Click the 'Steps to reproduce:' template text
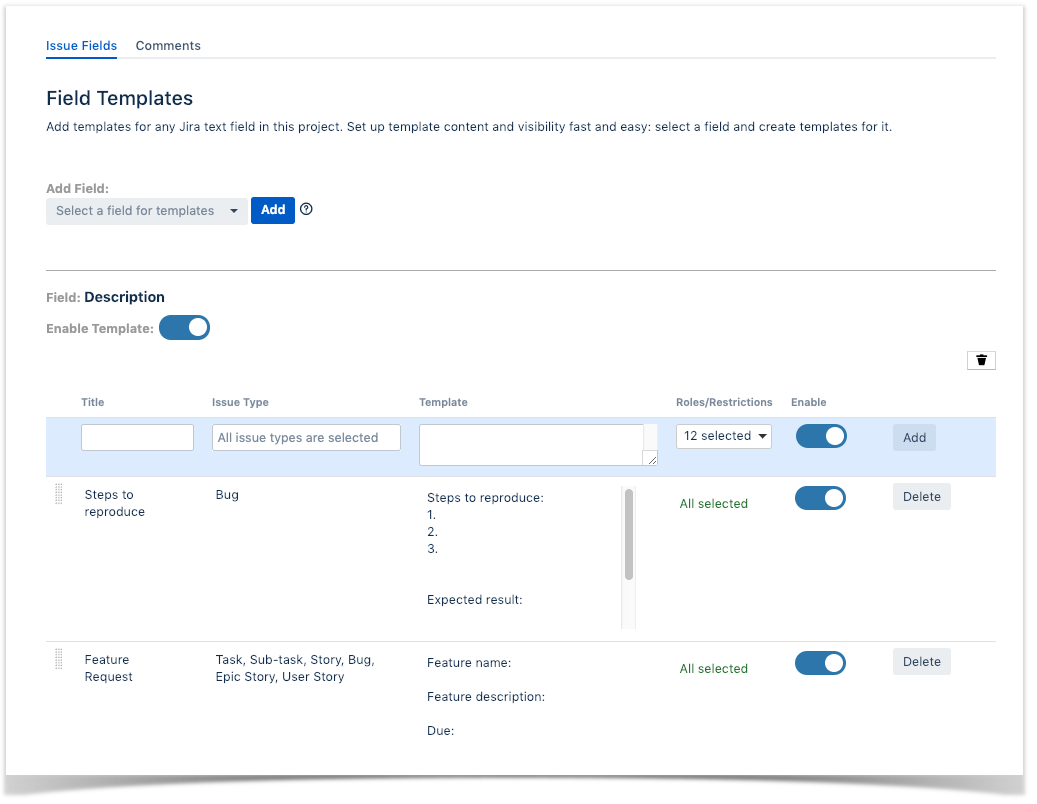This screenshot has width=1037, height=804. 485,498
